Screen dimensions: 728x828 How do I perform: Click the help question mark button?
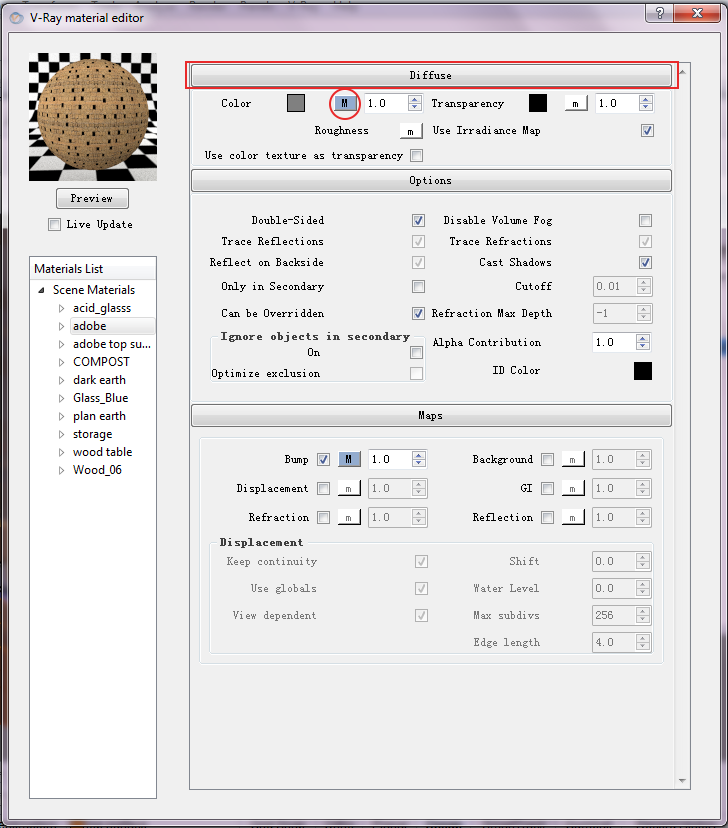[659, 13]
